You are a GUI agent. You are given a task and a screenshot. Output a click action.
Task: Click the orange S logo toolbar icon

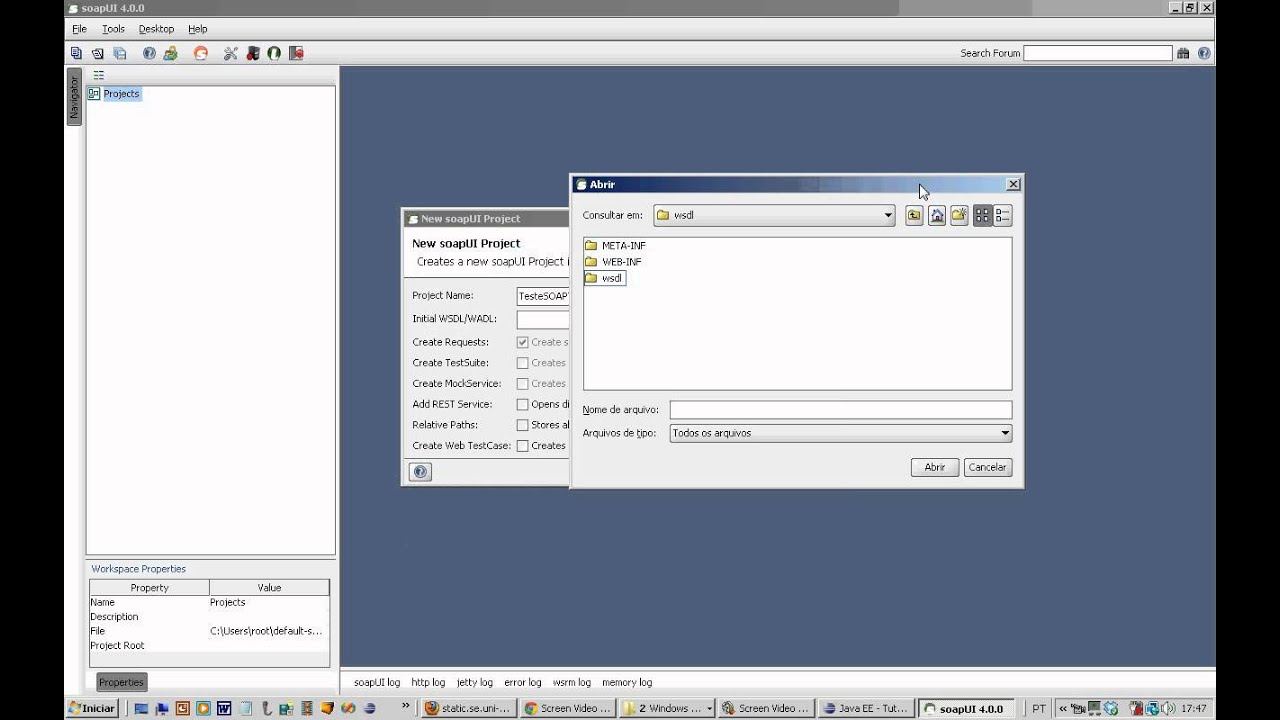coord(200,53)
